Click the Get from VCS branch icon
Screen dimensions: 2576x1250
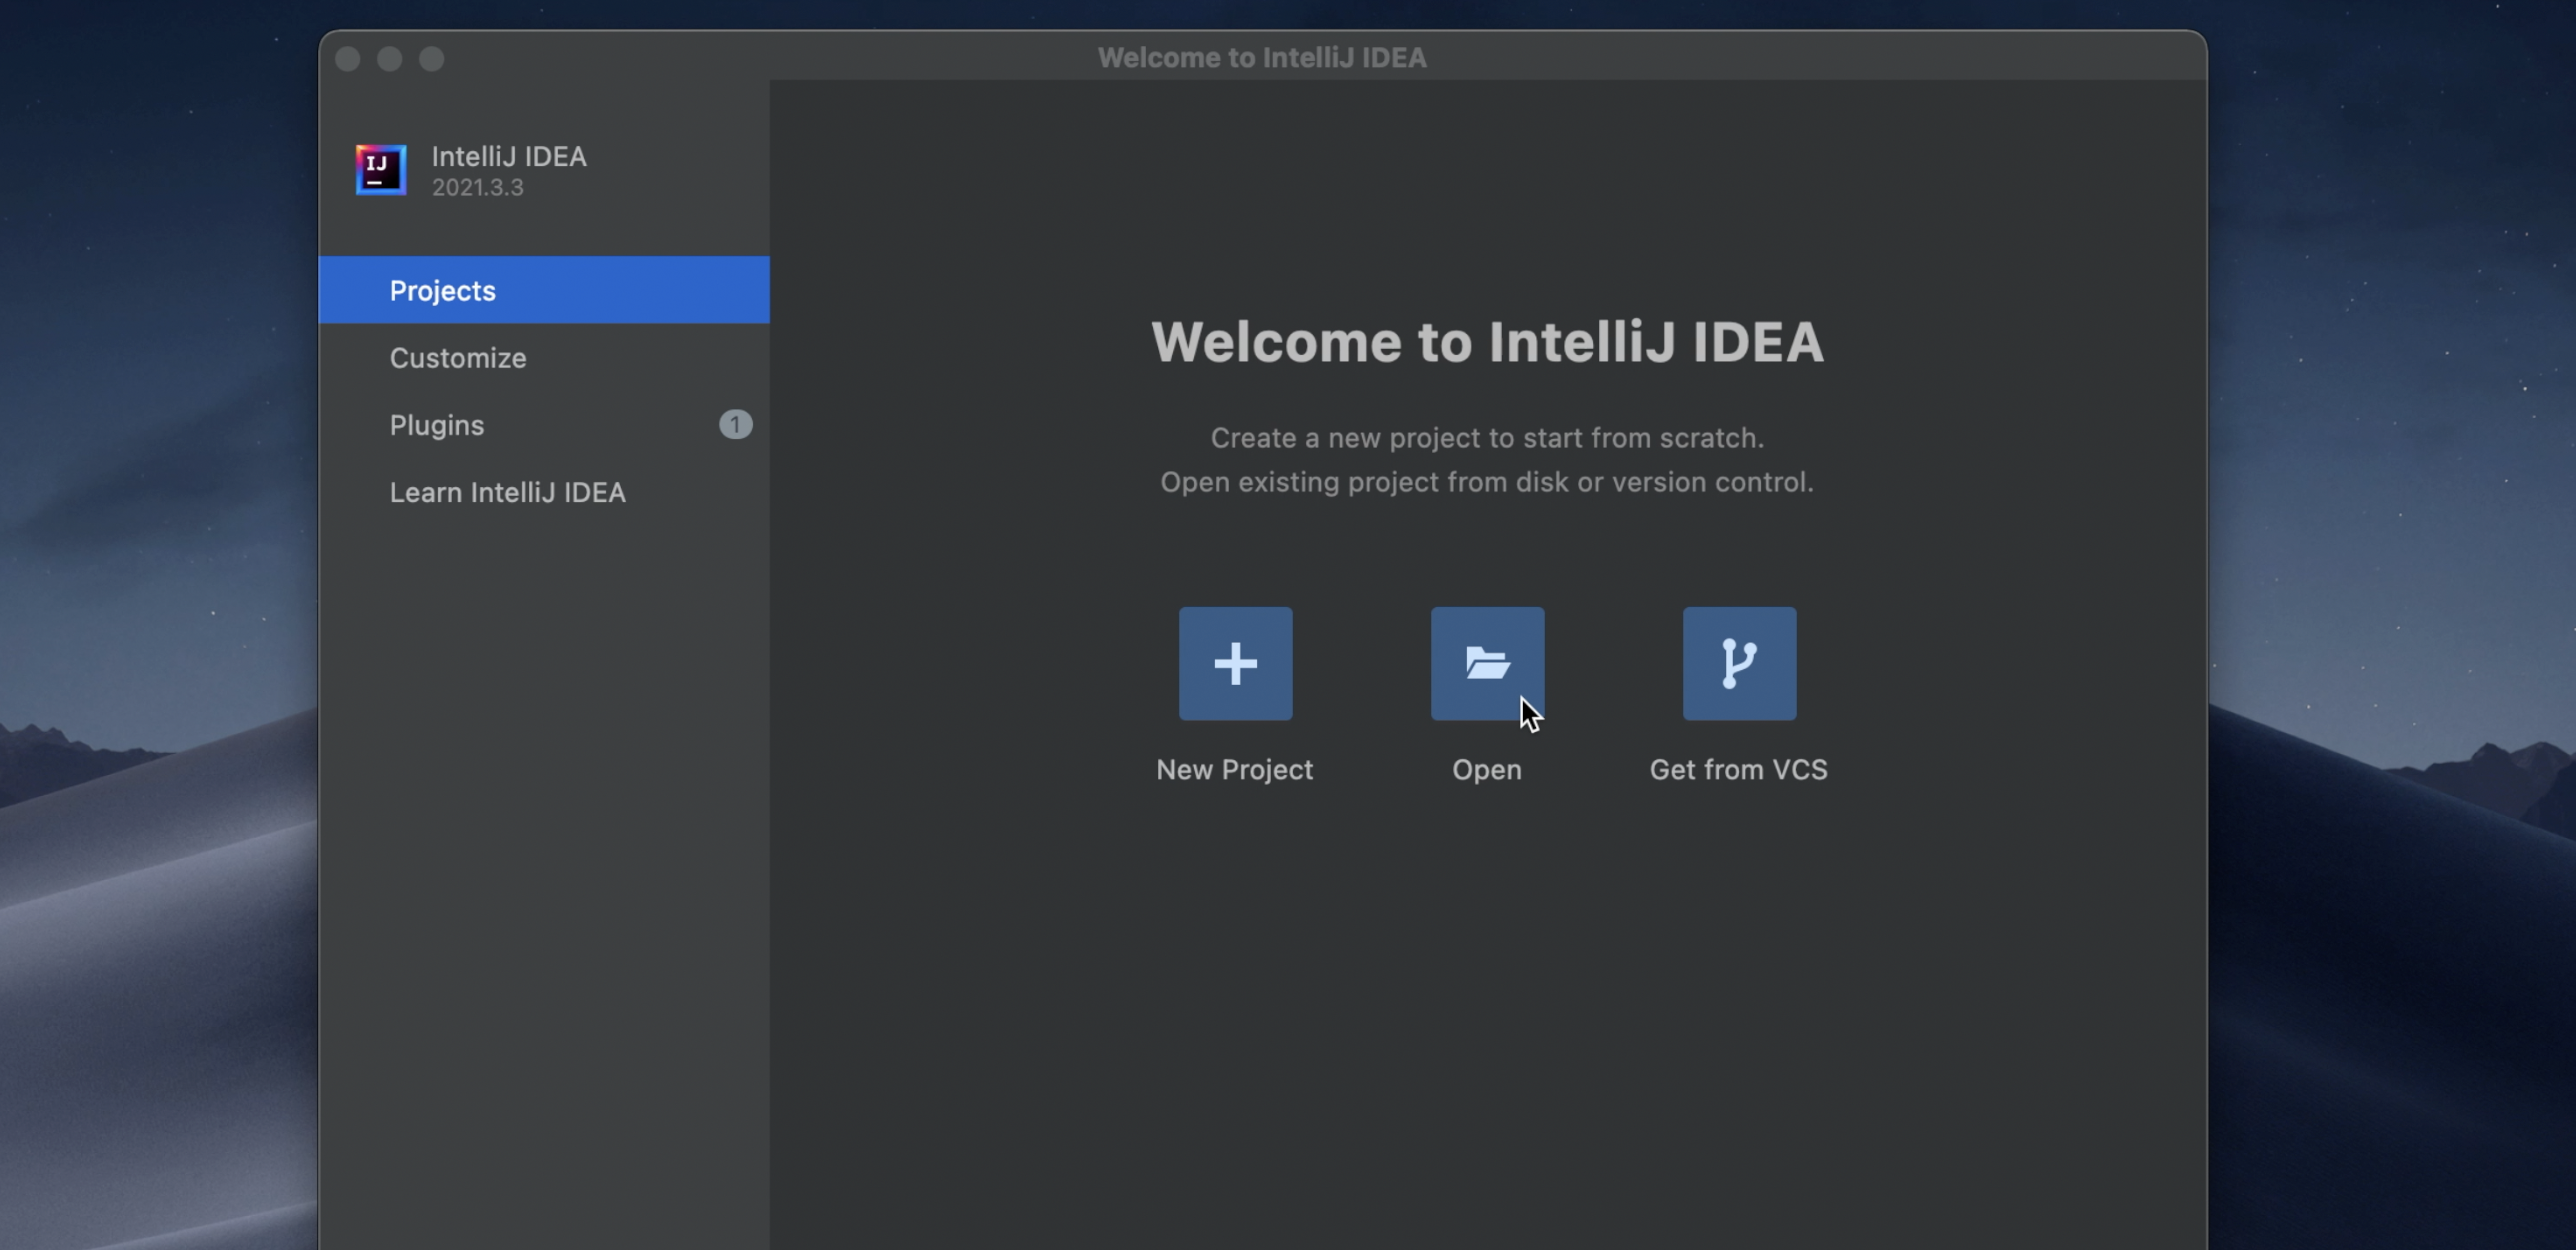(1739, 663)
